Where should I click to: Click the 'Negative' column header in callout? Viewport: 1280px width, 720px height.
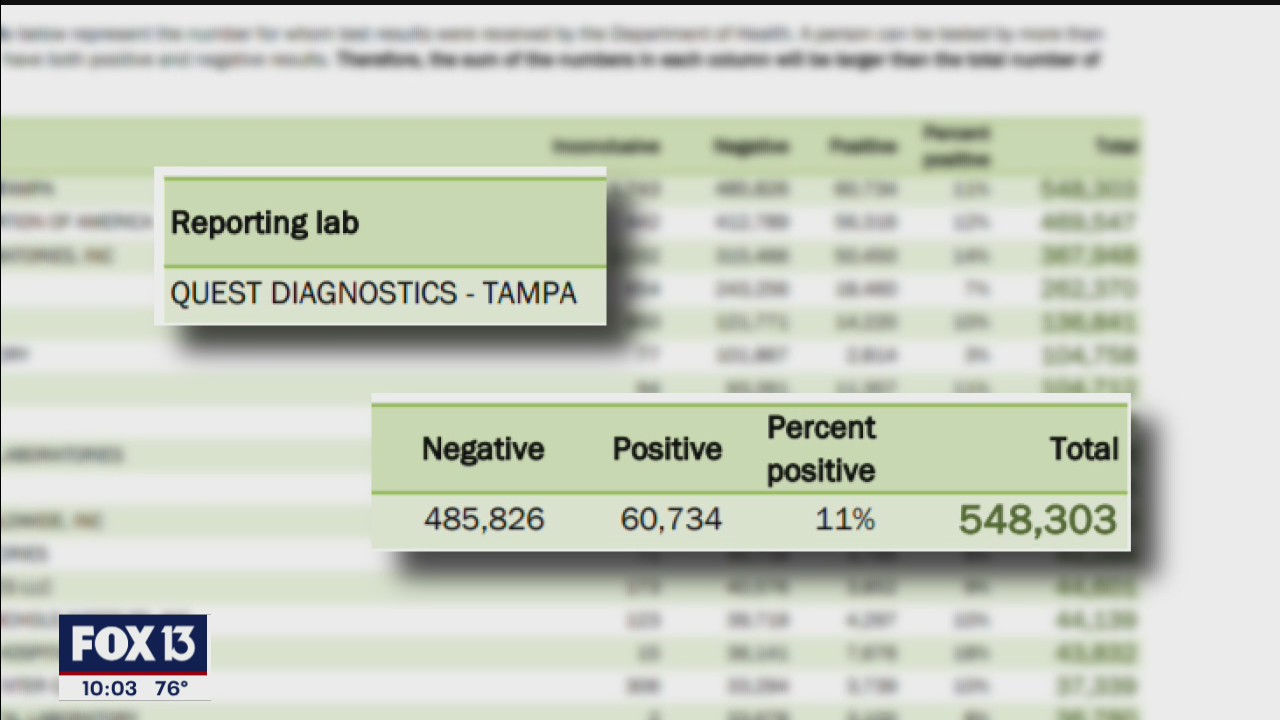483,449
